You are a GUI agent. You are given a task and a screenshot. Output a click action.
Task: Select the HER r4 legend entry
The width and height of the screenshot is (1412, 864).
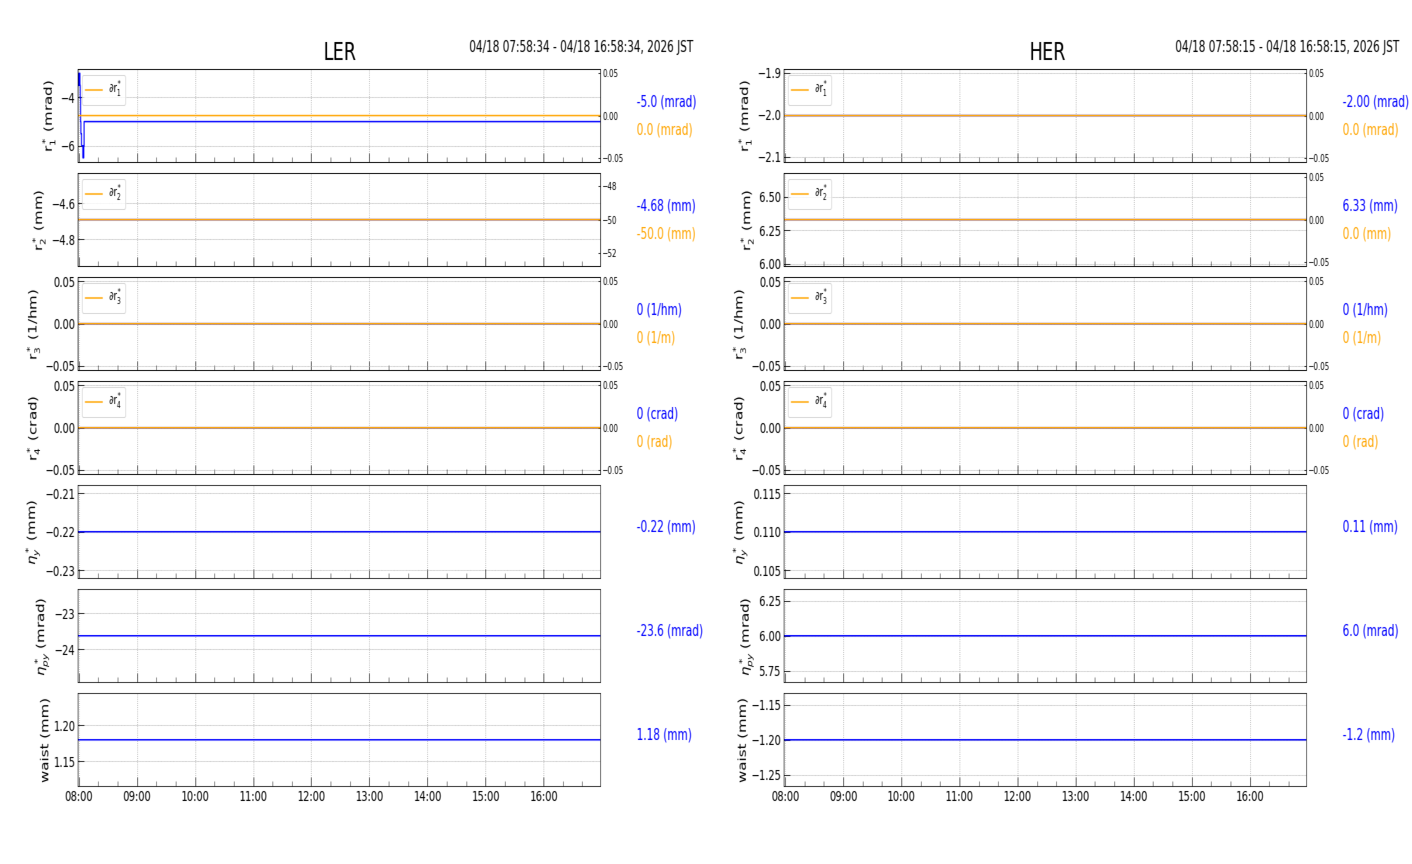coord(809,401)
